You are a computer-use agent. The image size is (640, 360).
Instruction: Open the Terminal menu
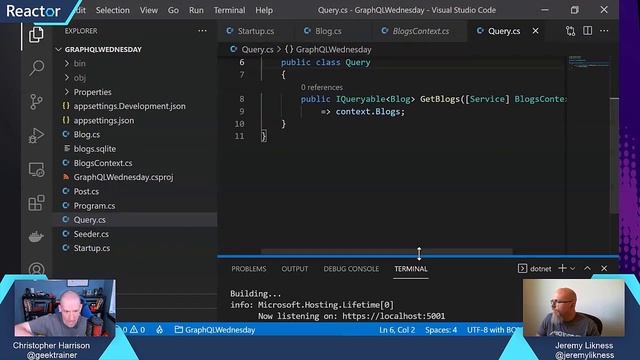pyautogui.click(x=229, y=10)
